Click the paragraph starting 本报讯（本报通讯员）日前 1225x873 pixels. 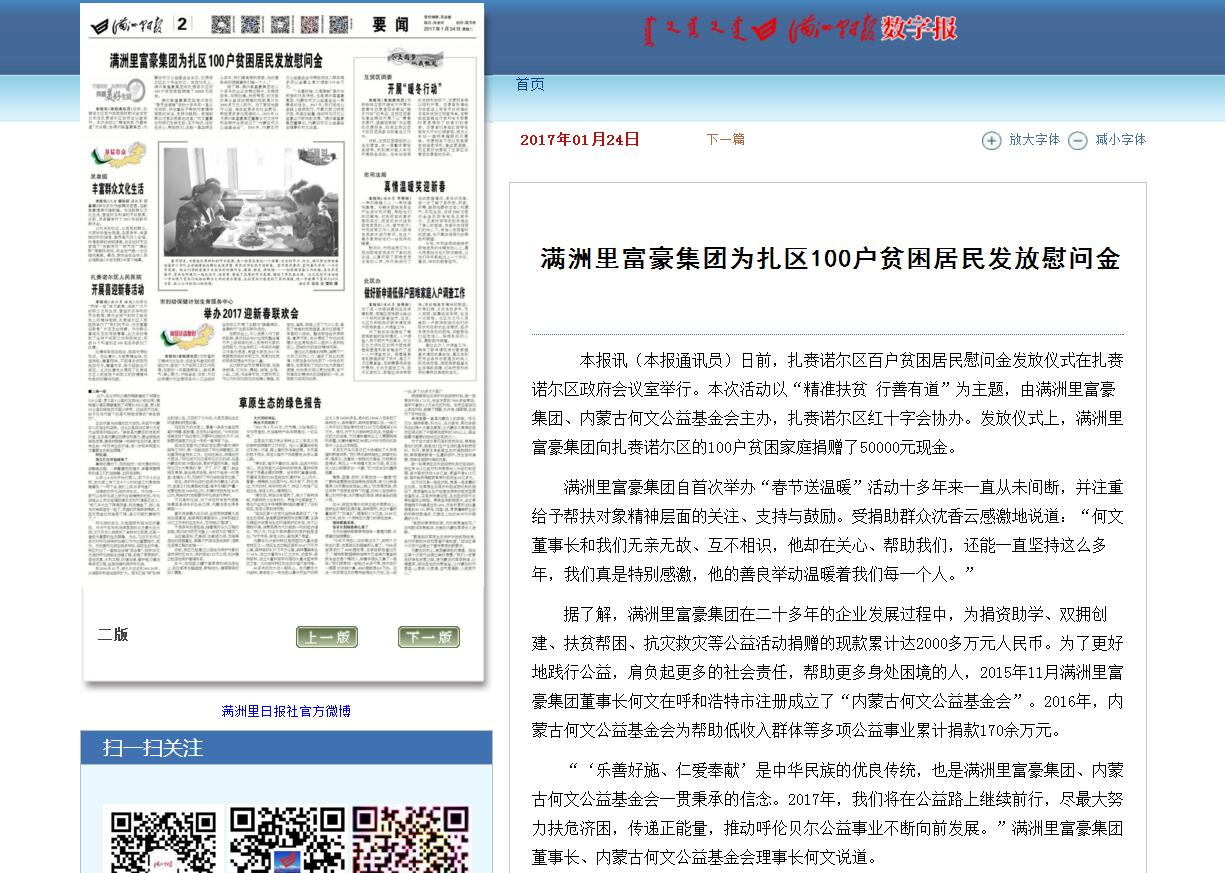pyautogui.click(x=827, y=404)
